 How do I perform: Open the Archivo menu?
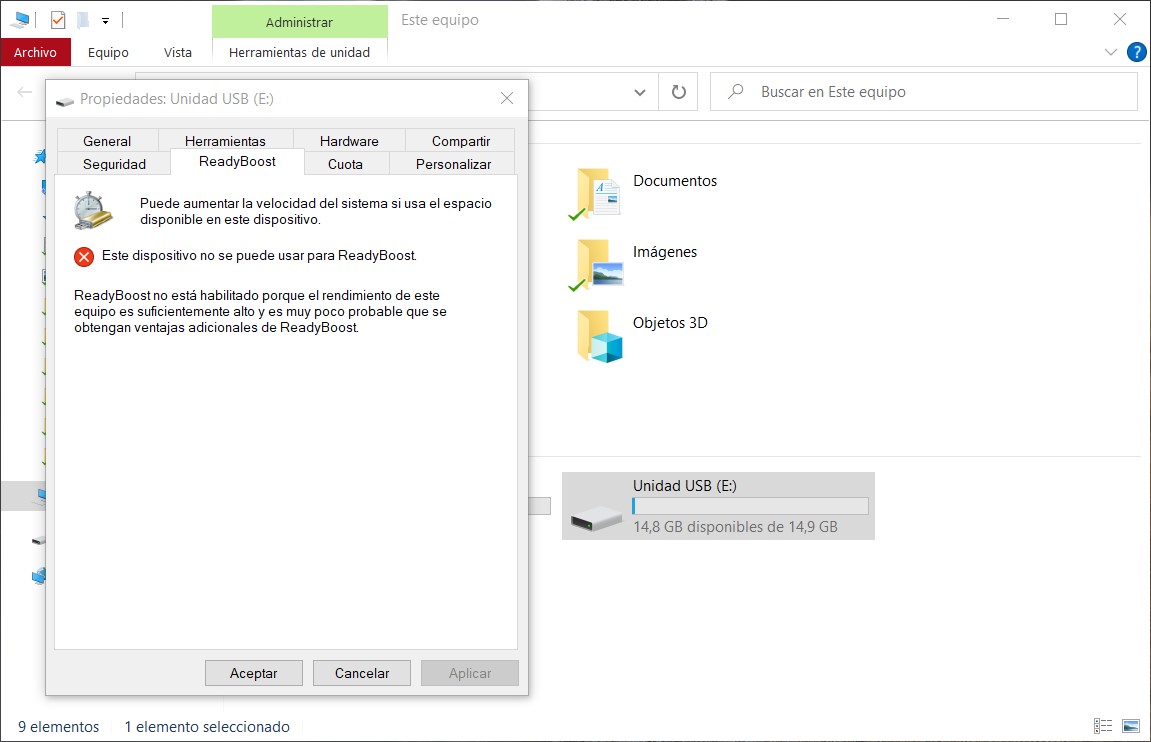tap(35, 52)
